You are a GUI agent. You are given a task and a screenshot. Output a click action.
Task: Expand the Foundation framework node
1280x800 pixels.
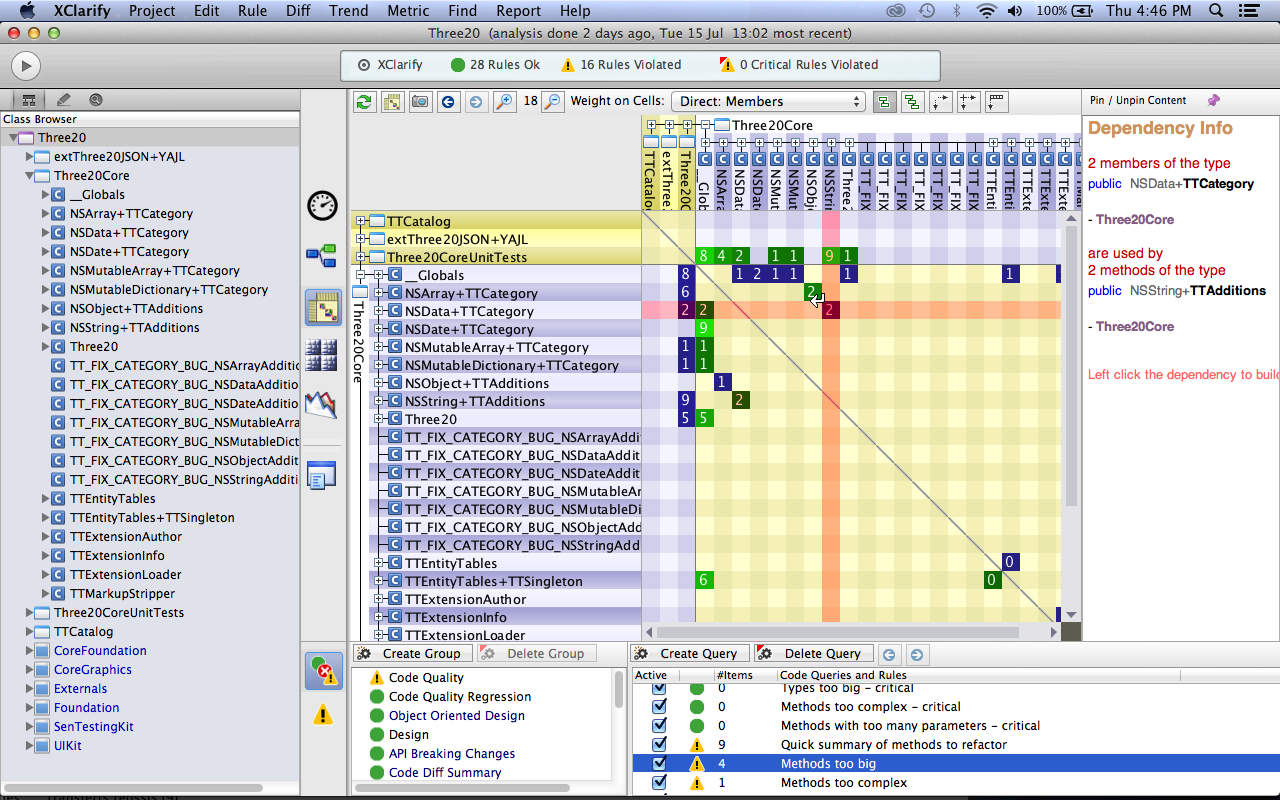(30, 708)
